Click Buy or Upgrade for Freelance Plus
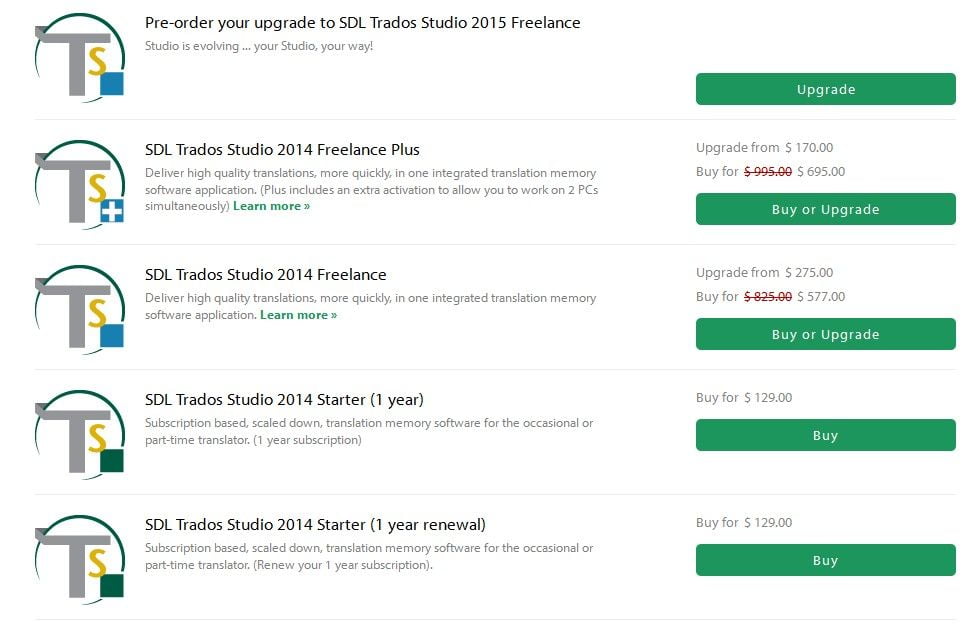 824,209
